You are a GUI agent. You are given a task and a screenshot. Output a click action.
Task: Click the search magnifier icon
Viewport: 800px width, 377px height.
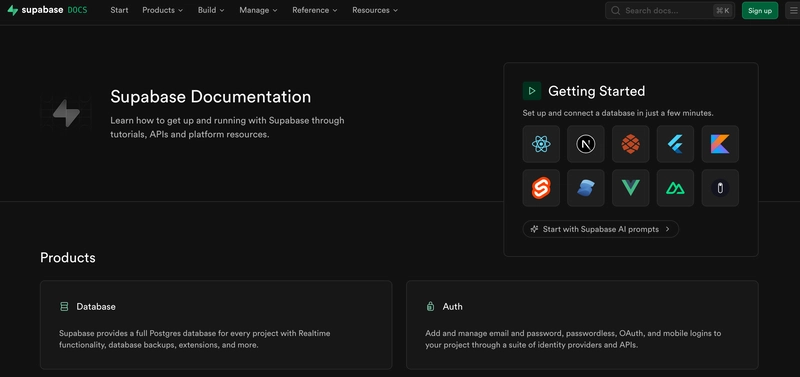[616, 10]
